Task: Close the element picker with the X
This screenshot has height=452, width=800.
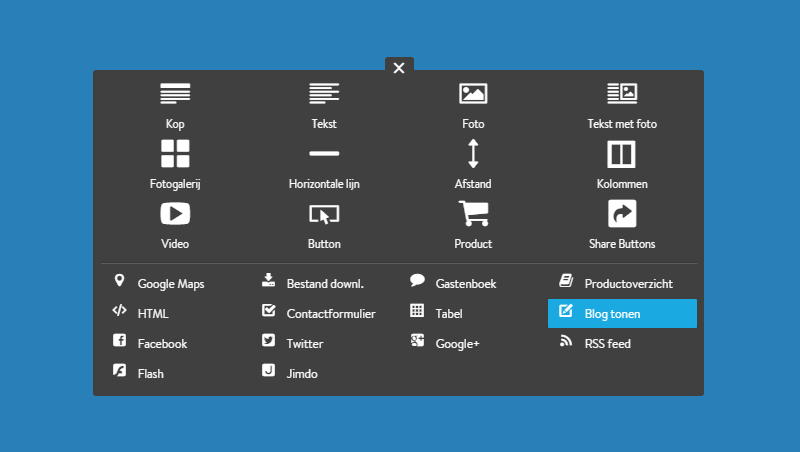Action: pyautogui.click(x=399, y=67)
